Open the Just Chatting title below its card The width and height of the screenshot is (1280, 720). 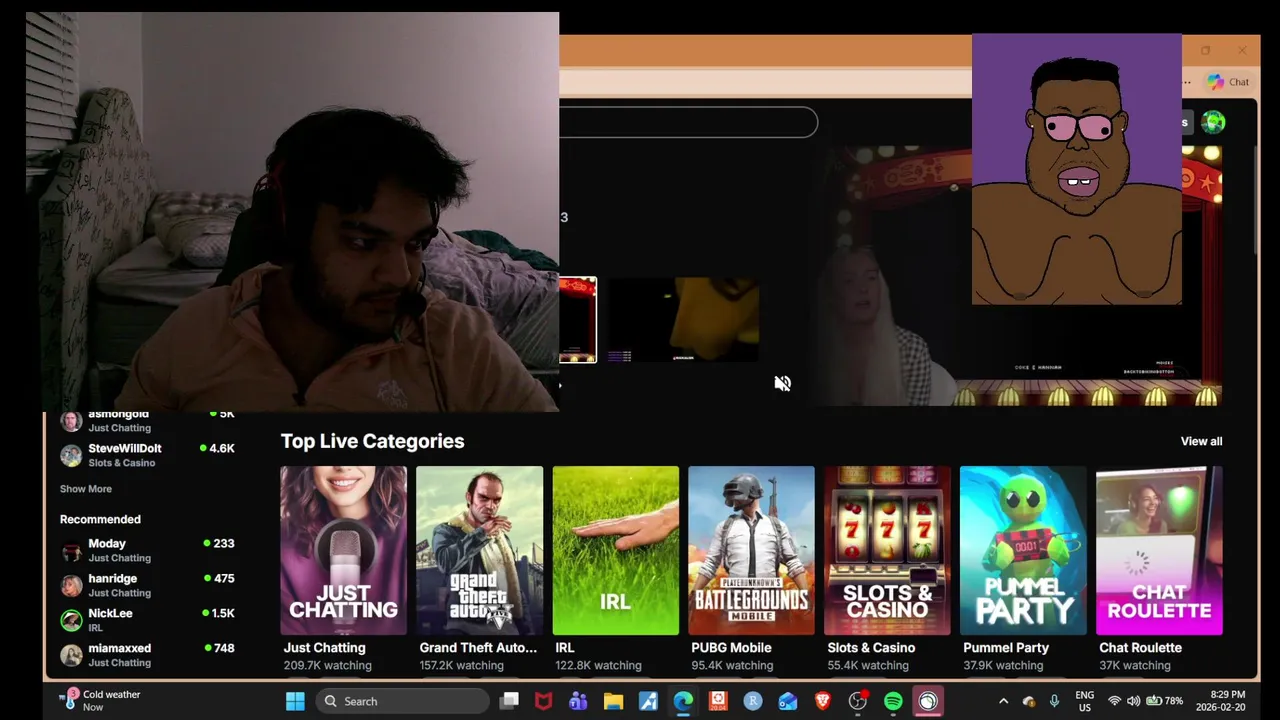point(324,648)
